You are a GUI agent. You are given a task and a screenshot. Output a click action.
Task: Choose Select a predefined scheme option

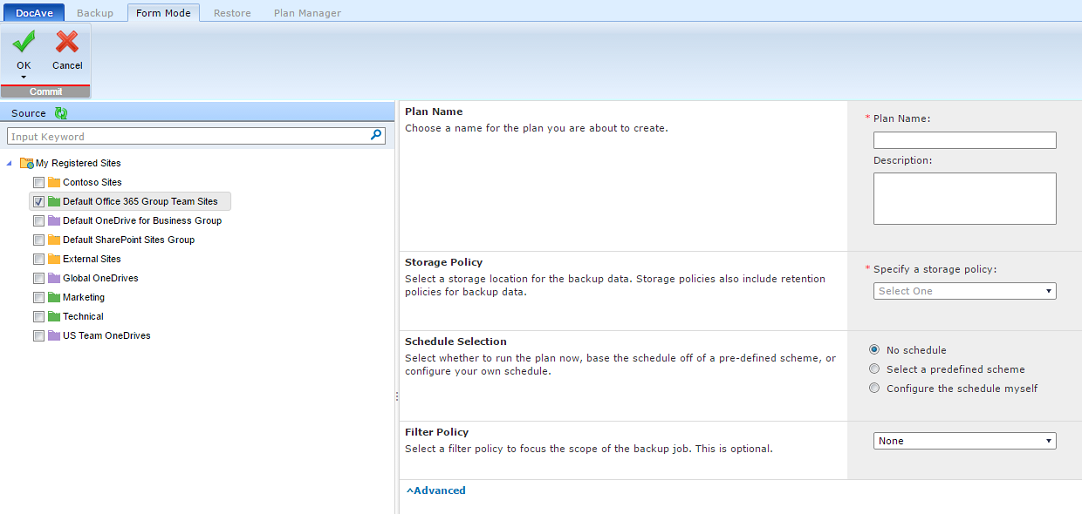[875, 369]
